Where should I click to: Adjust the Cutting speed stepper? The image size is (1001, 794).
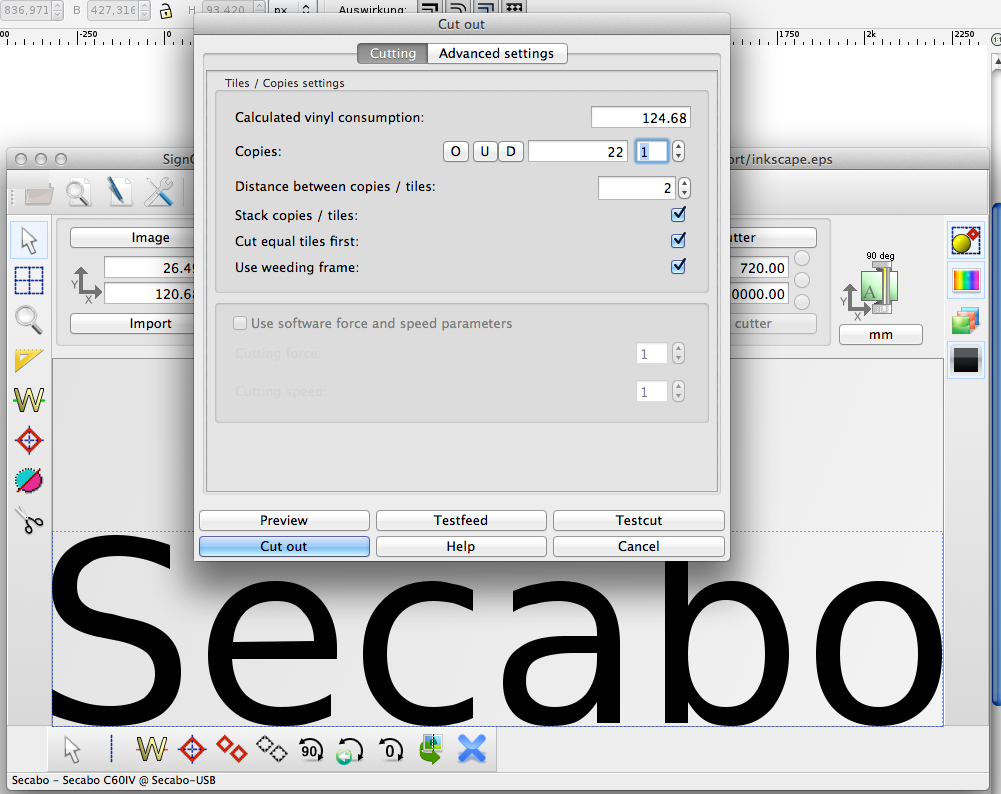pyautogui.click(x=678, y=391)
